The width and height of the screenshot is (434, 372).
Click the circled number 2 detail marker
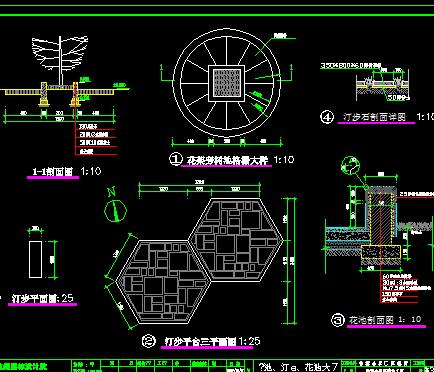click(x=149, y=341)
